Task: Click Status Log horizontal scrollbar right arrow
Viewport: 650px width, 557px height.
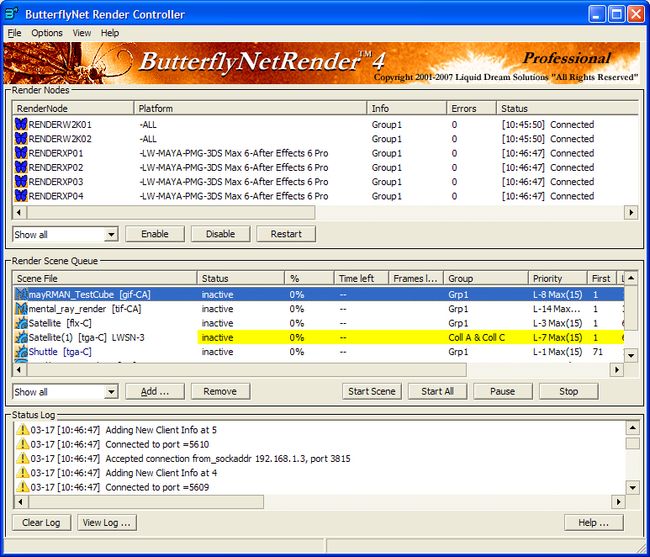Action: tap(618, 501)
